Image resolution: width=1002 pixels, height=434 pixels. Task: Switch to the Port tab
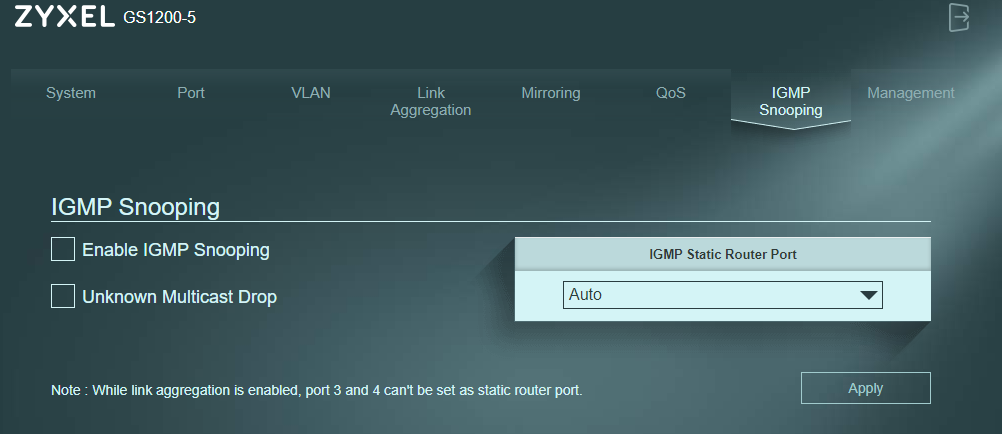[x=191, y=93]
